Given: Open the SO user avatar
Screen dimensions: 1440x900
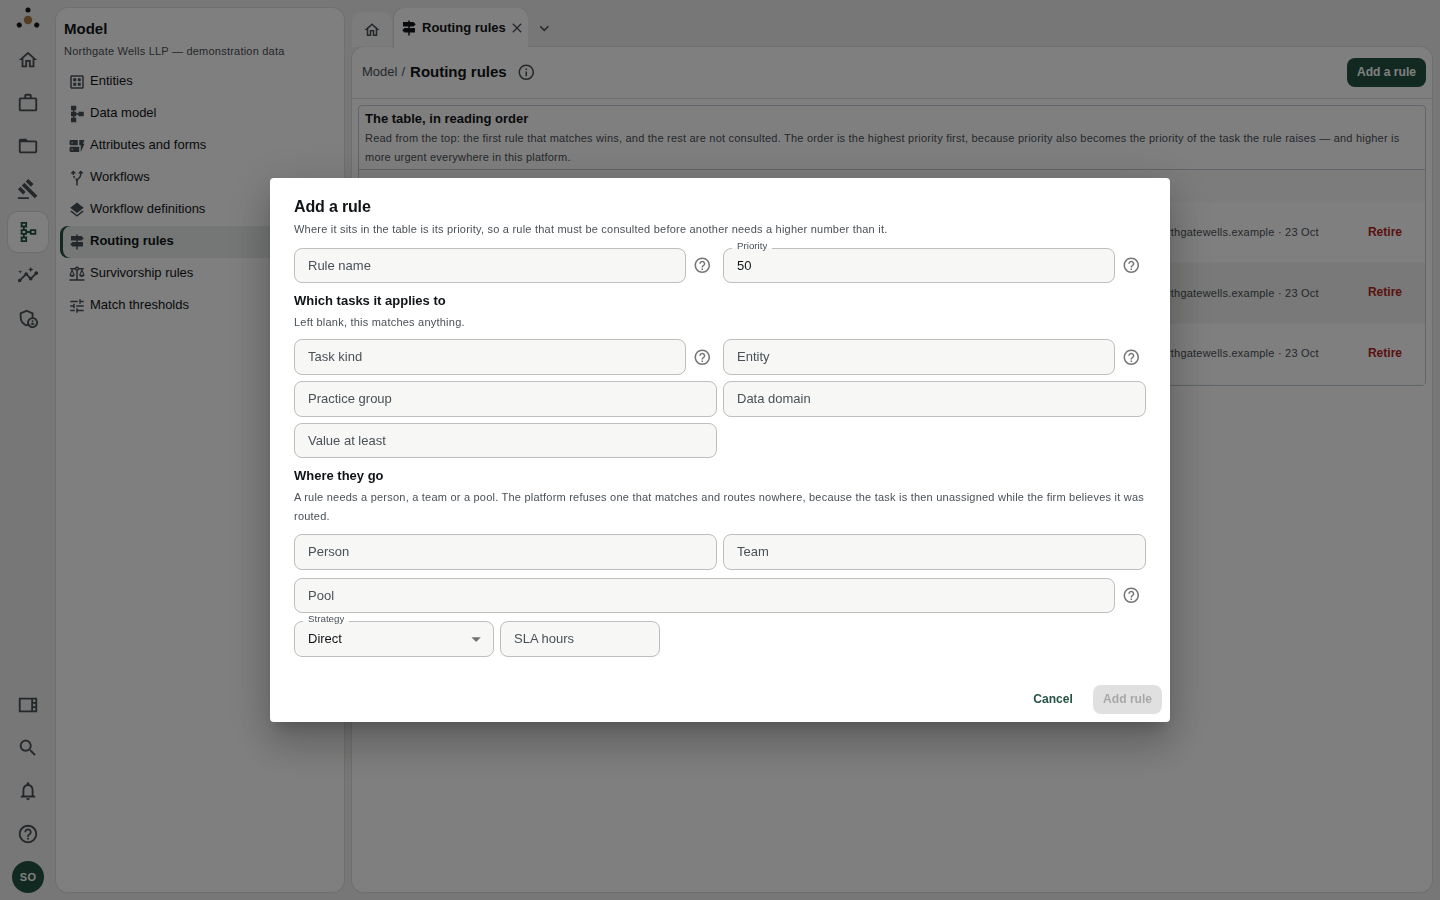Looking at the screenshot, I should click(28, 877).
